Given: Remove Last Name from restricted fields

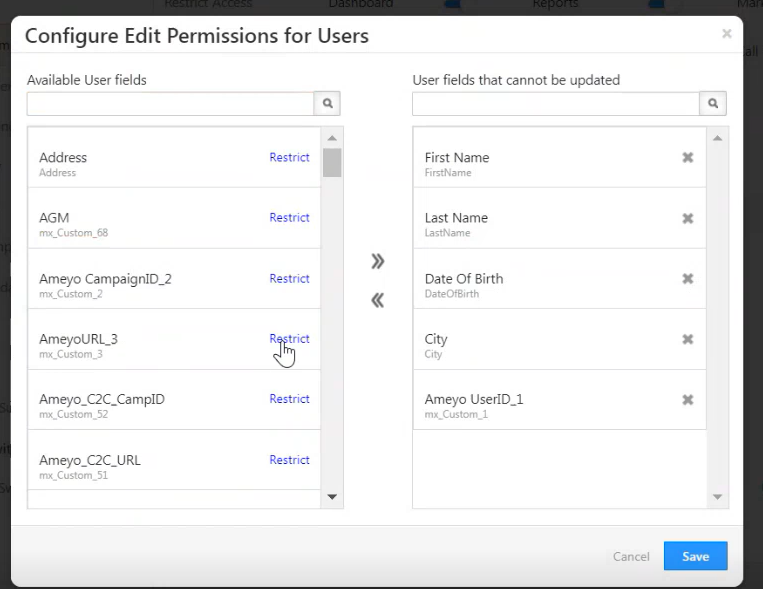Looking at the screenshot, I should 688,218.
